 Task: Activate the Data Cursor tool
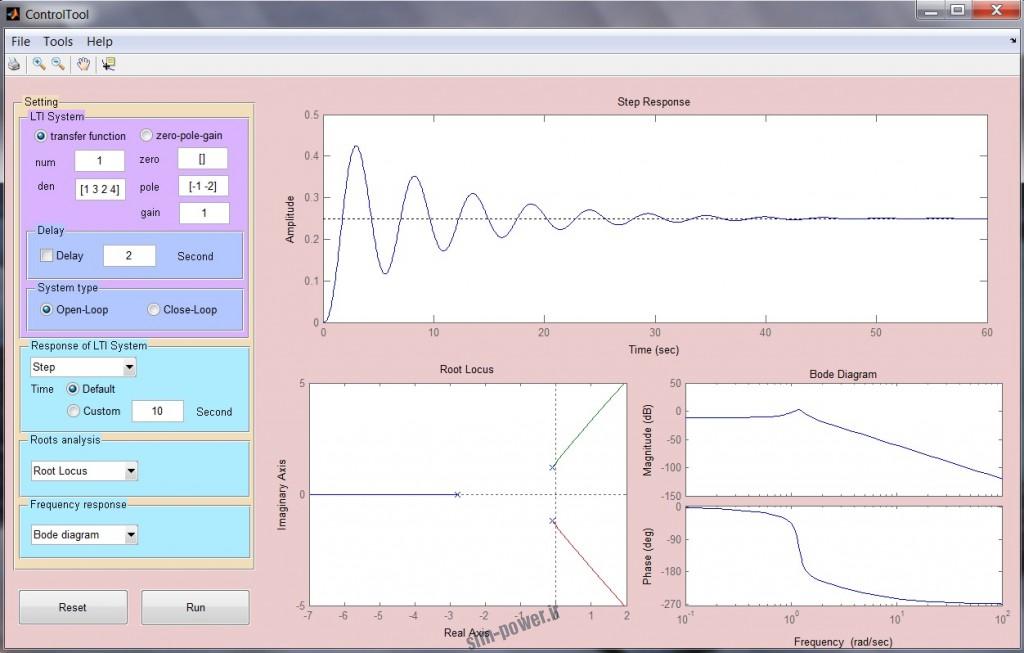click(x=108, y=64)
